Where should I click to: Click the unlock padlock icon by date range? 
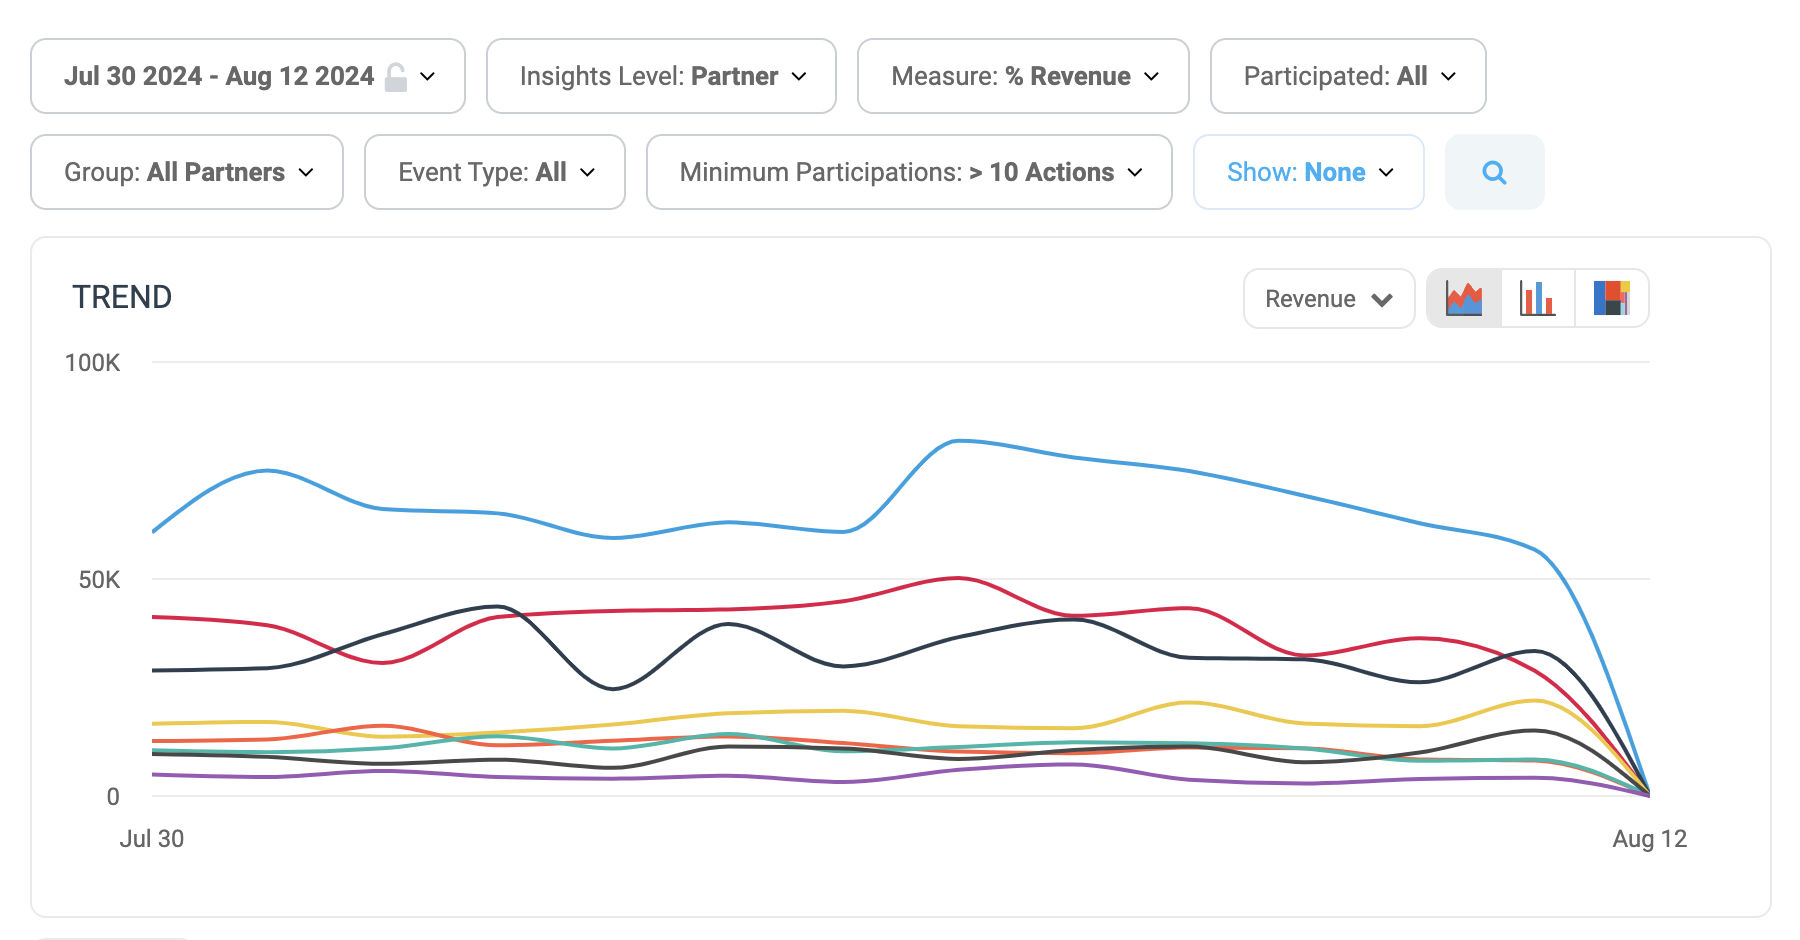(x=396, y=77)
